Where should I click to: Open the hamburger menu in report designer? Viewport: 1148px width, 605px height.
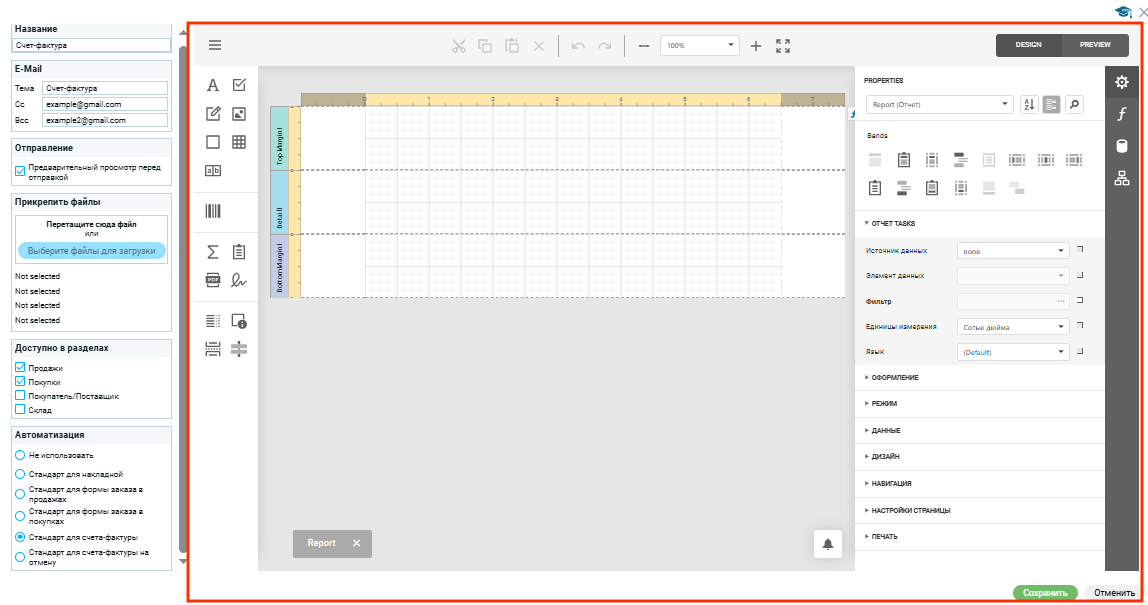[215, 45]
